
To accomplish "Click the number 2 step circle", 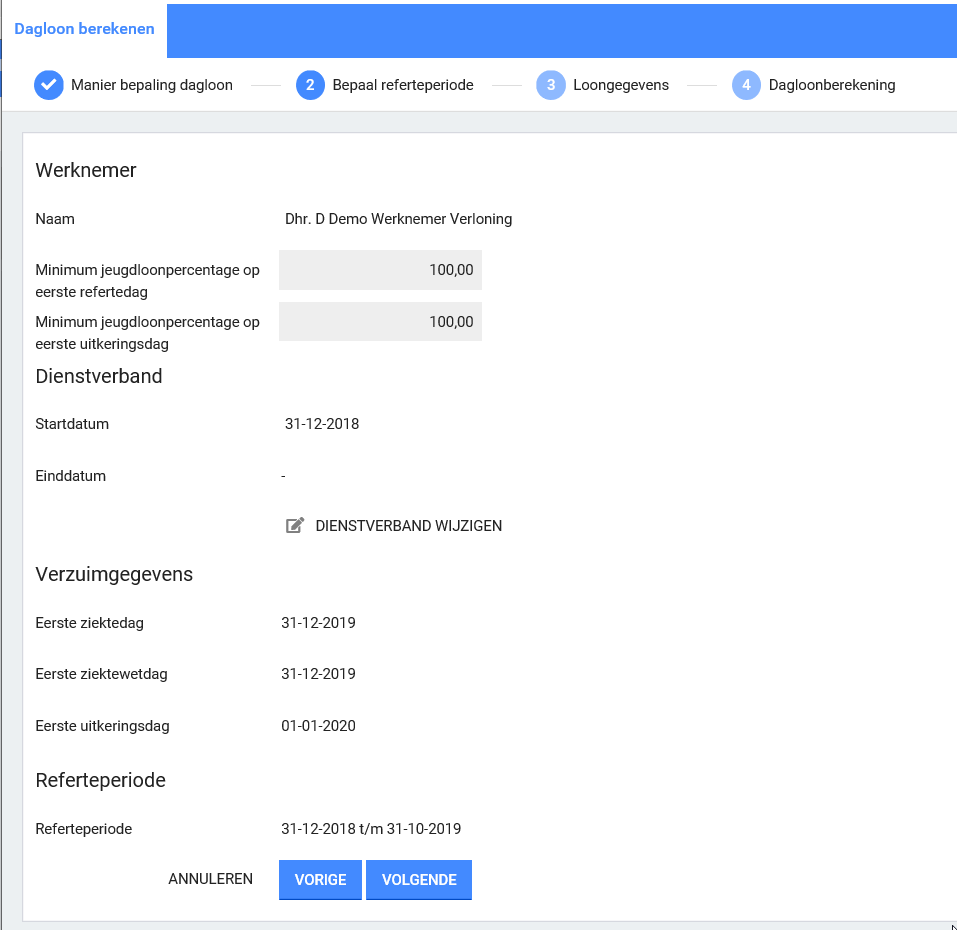I will click(311, 85).
